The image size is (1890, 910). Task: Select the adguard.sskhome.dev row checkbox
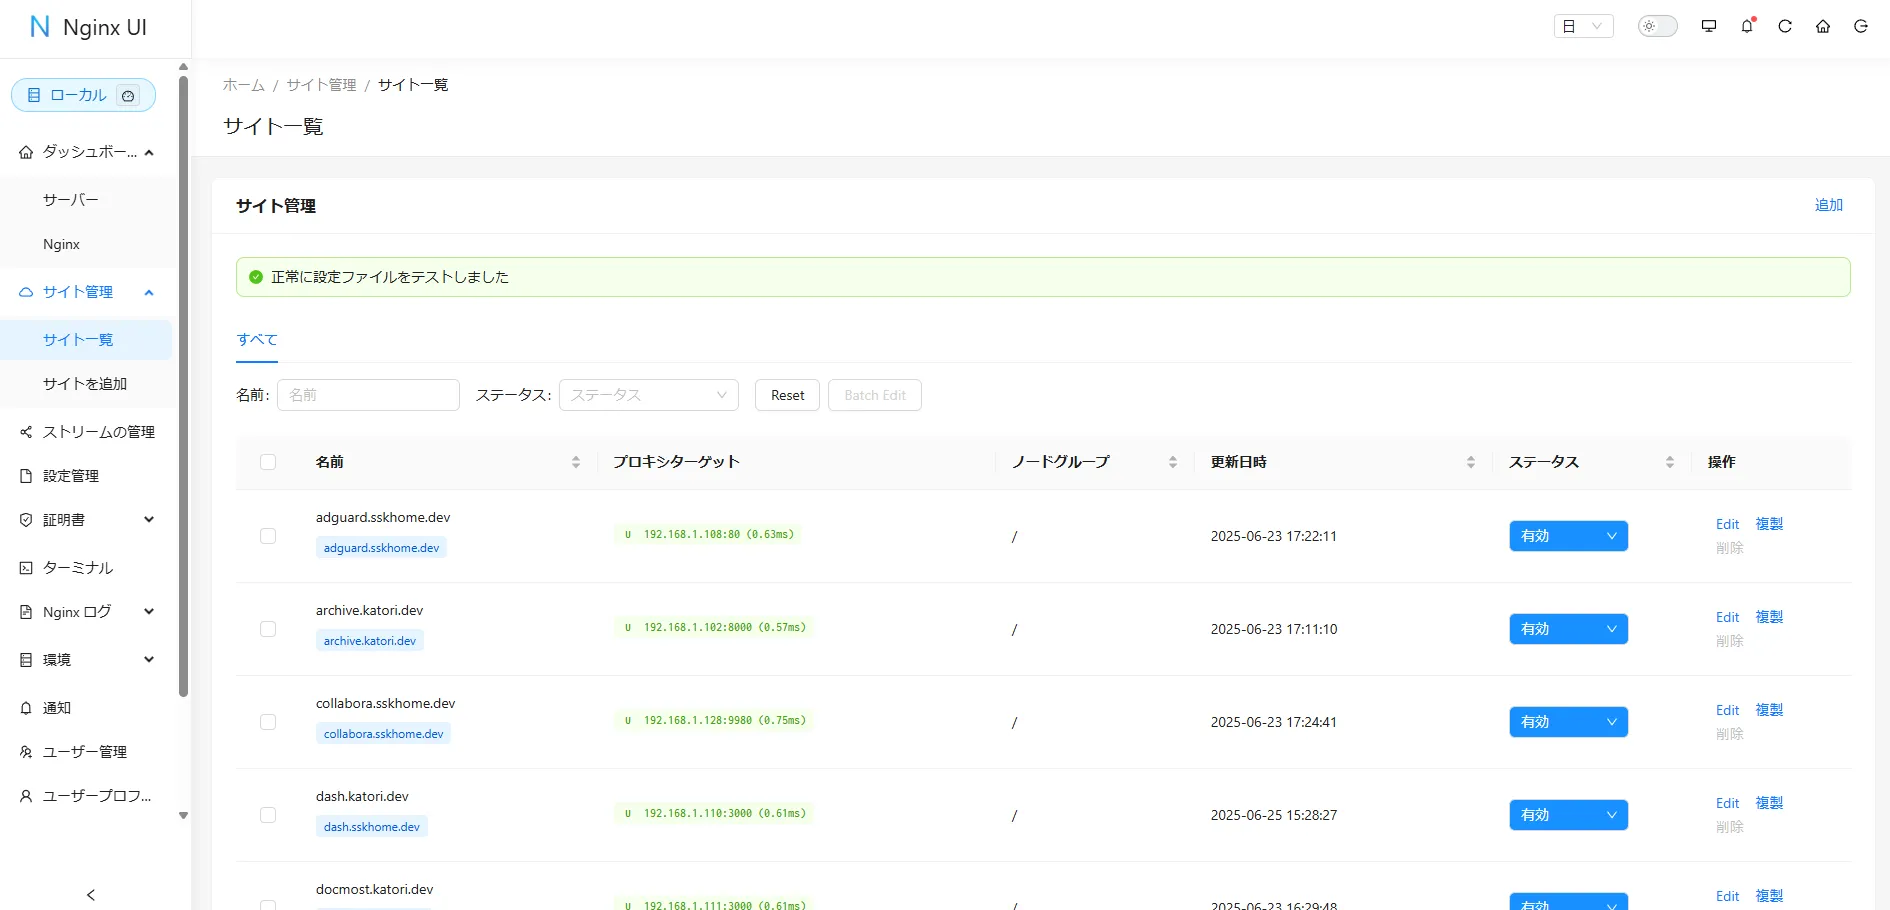pyautogui.click(x=268, y=536)
